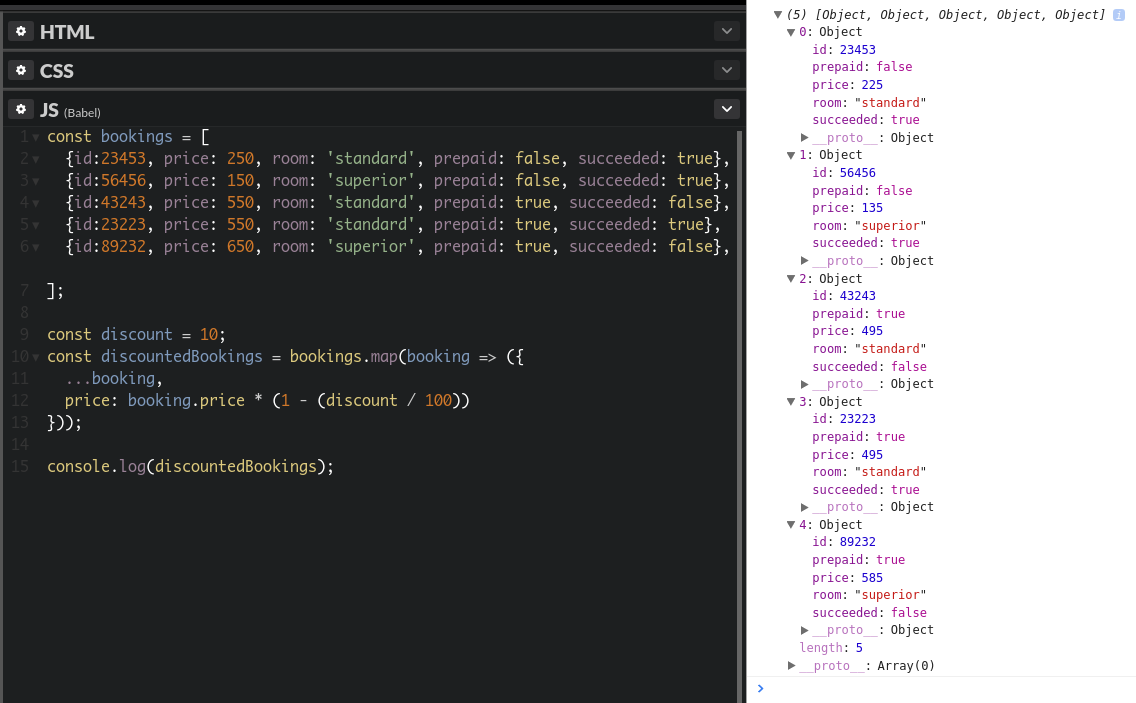Click "map" method on line 10
The image size is (1136, 703).
(x=384, y=357)
